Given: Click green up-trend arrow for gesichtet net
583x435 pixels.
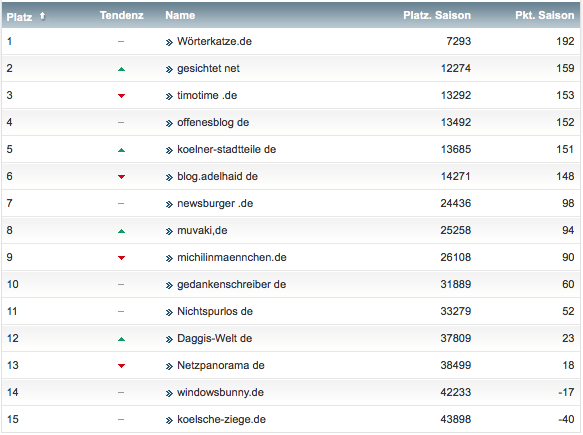Looking at the screenshot, I should click(121, 69).
